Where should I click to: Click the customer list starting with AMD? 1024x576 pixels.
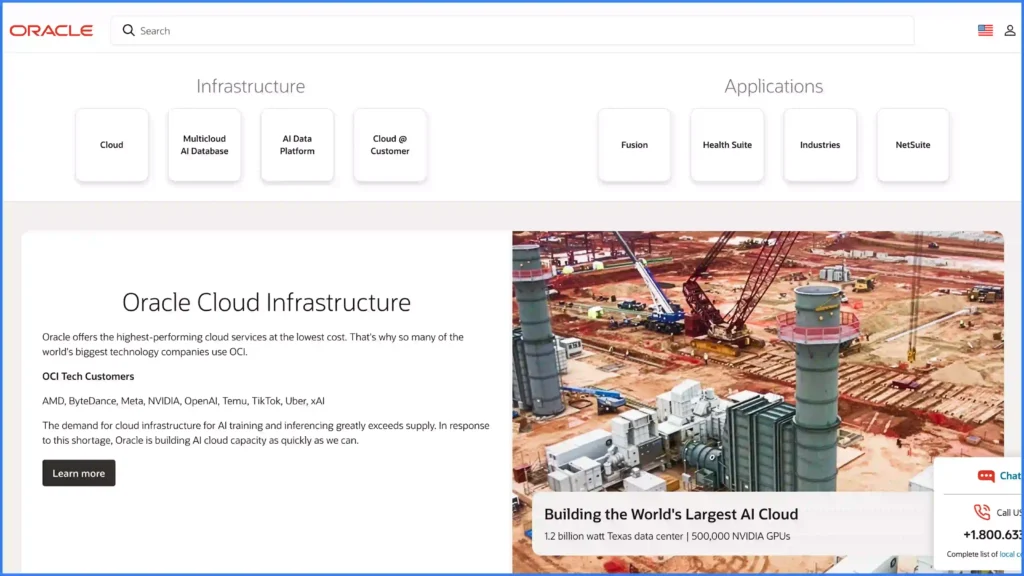(184, 401)
